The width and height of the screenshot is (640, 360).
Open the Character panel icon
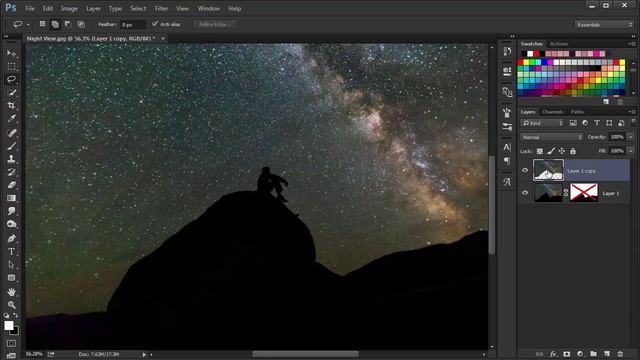pyautogui.click(x=507, y=147)
